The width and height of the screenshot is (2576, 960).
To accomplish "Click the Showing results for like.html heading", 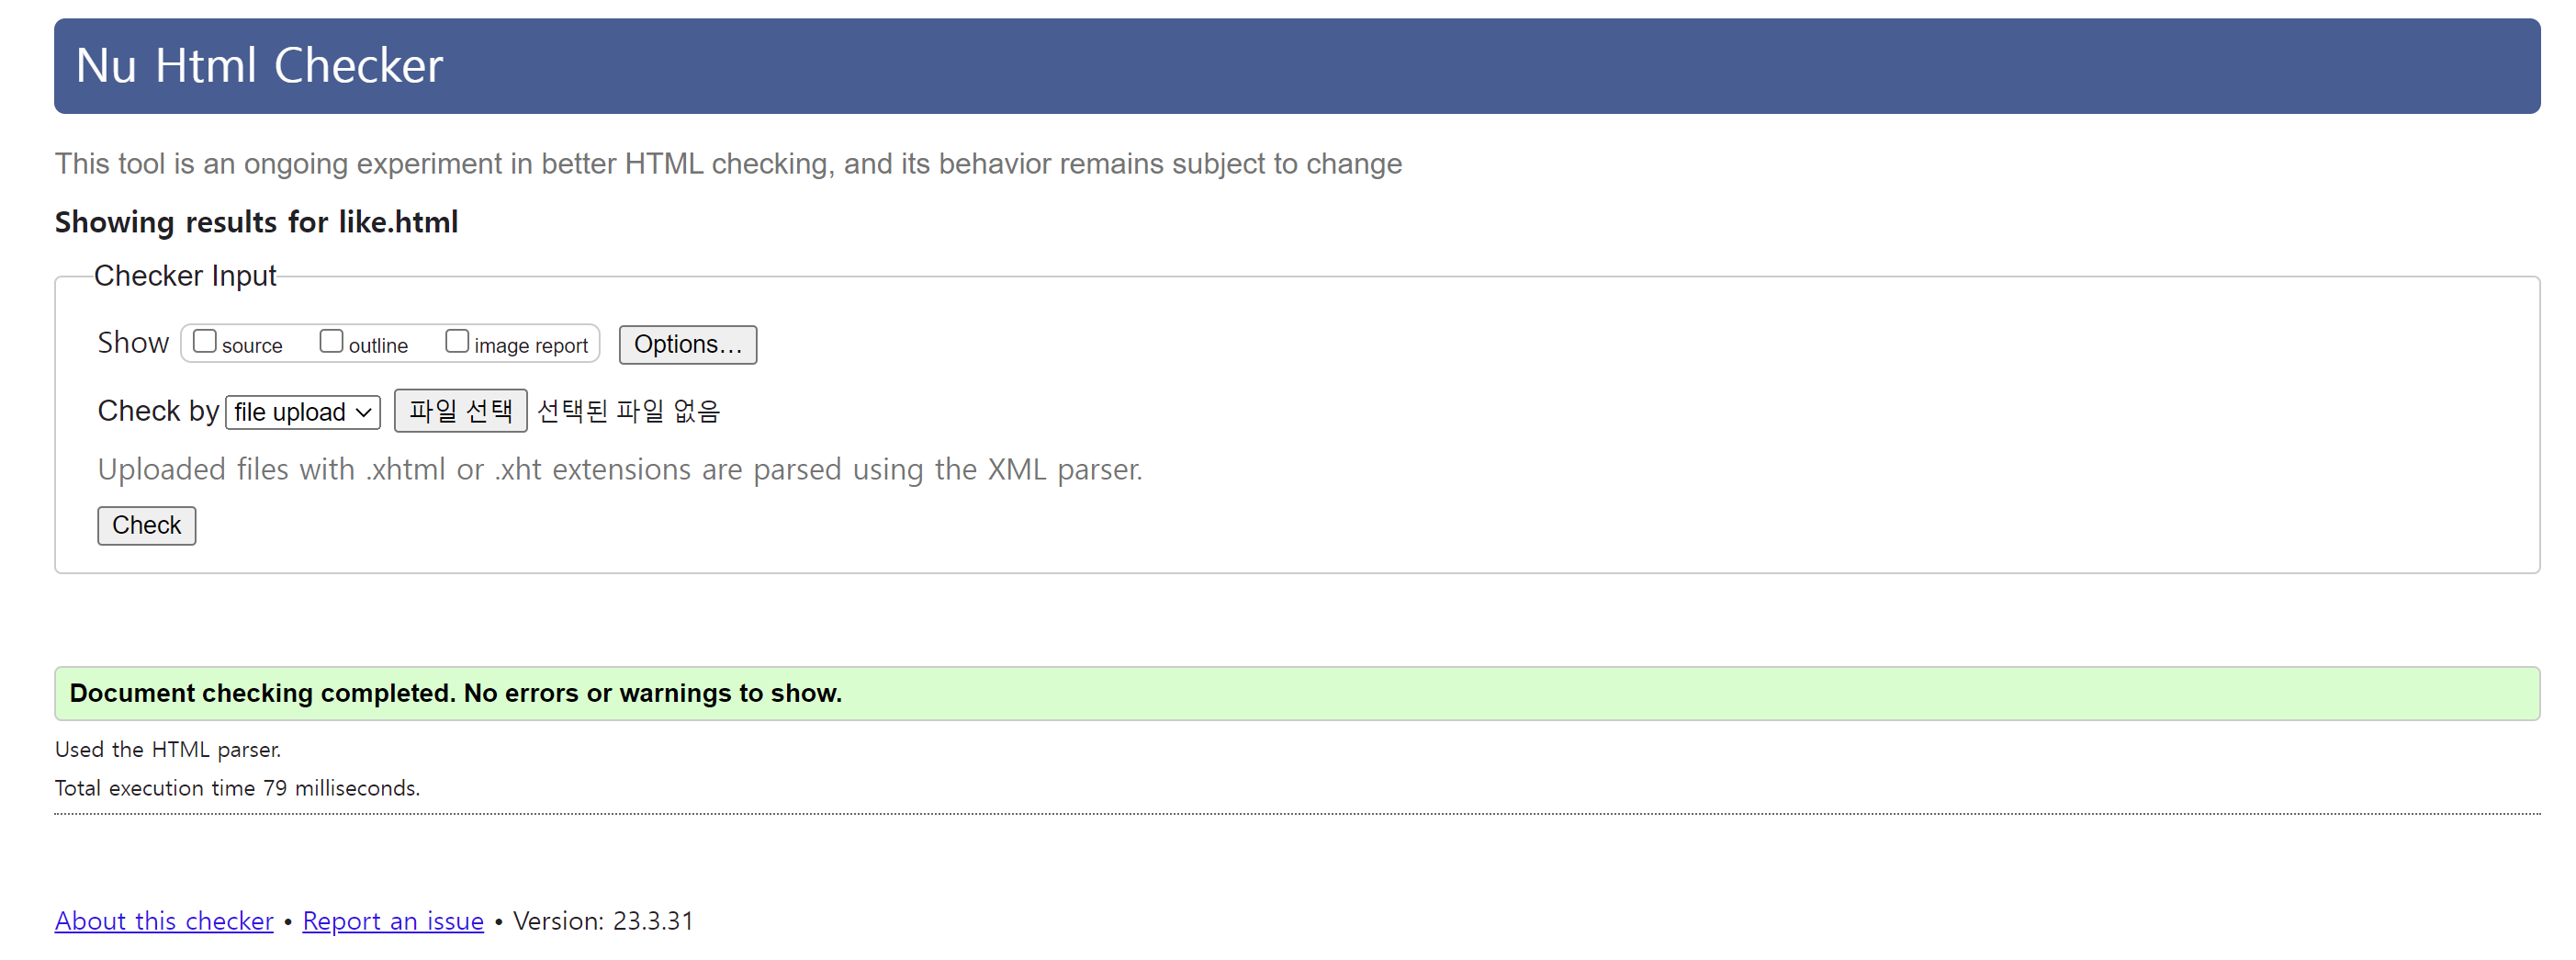I will 256,222.
